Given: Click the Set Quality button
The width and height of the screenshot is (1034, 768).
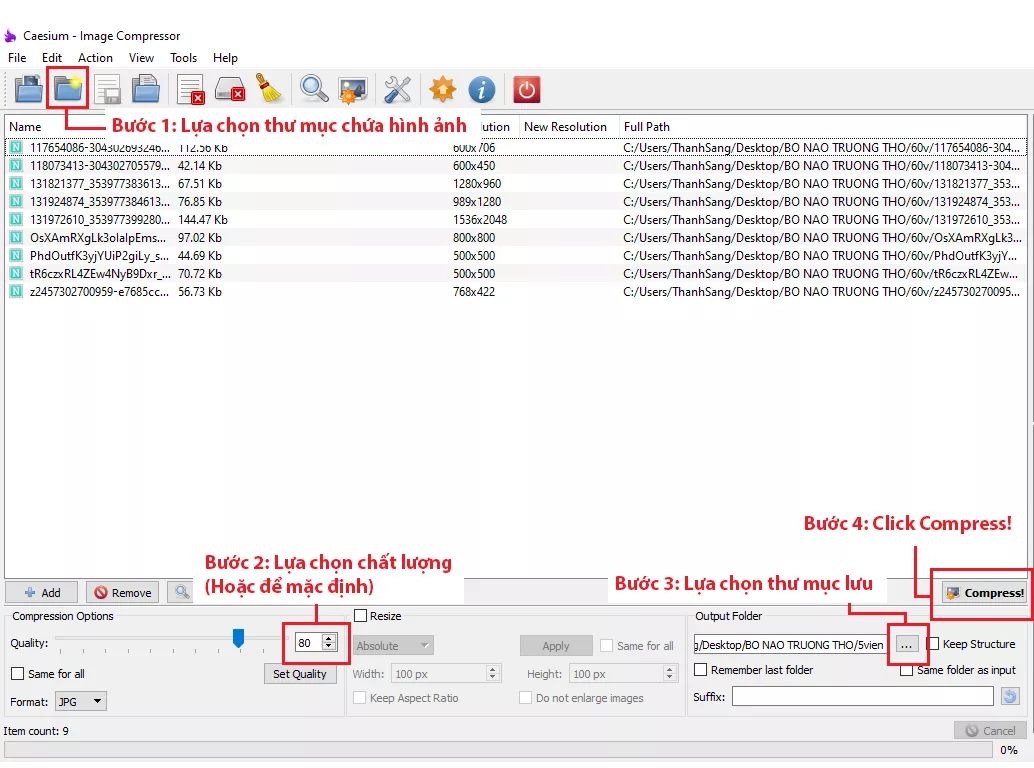Looking at the screenshot, I should [x=300, y=674].
